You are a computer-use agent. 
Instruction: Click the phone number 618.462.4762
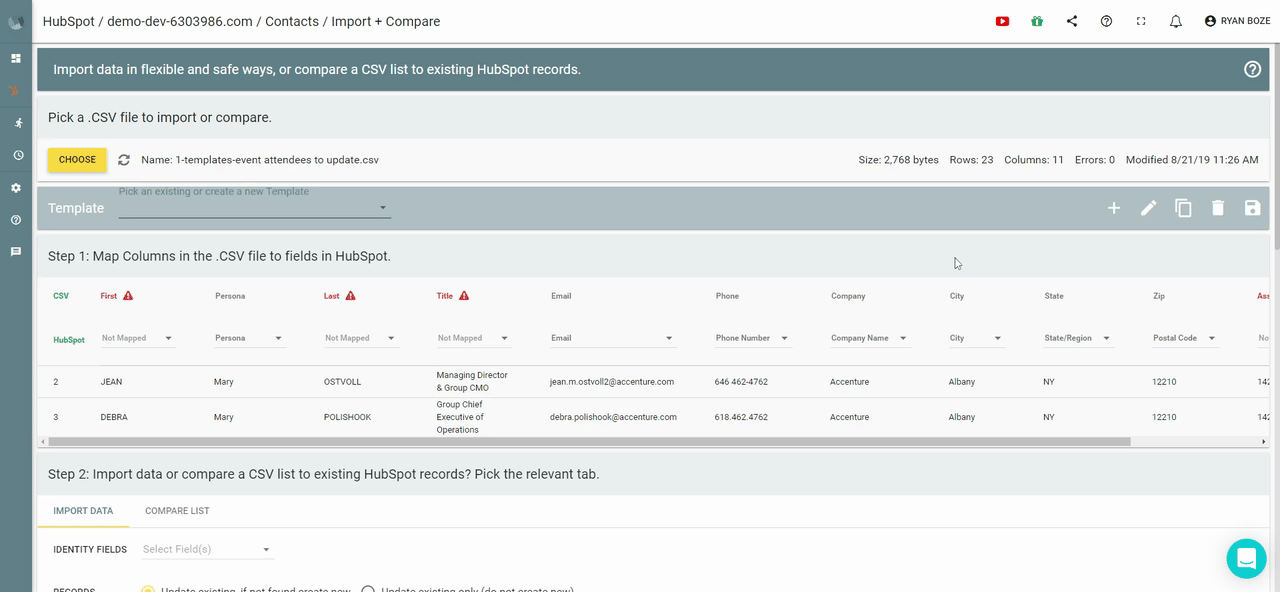(741, 417)
